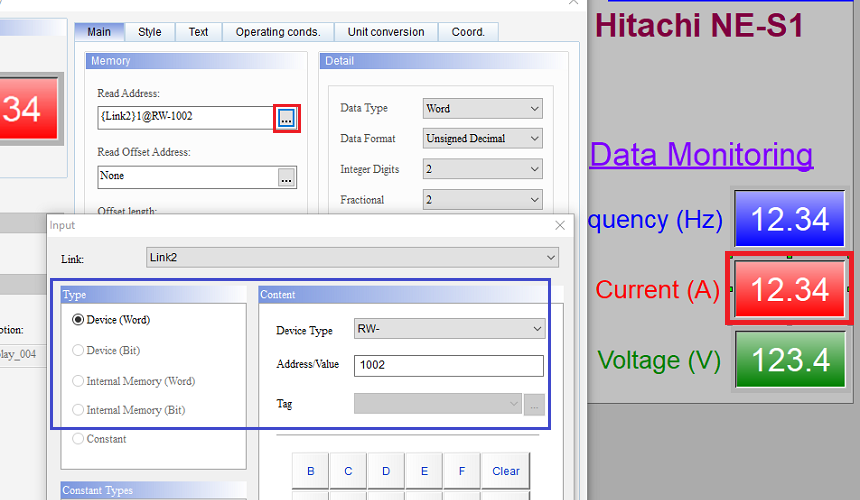This screenshot has height=500, width=860.
Task: Switch to the Unit conversion tab
Action: point(386,32)
